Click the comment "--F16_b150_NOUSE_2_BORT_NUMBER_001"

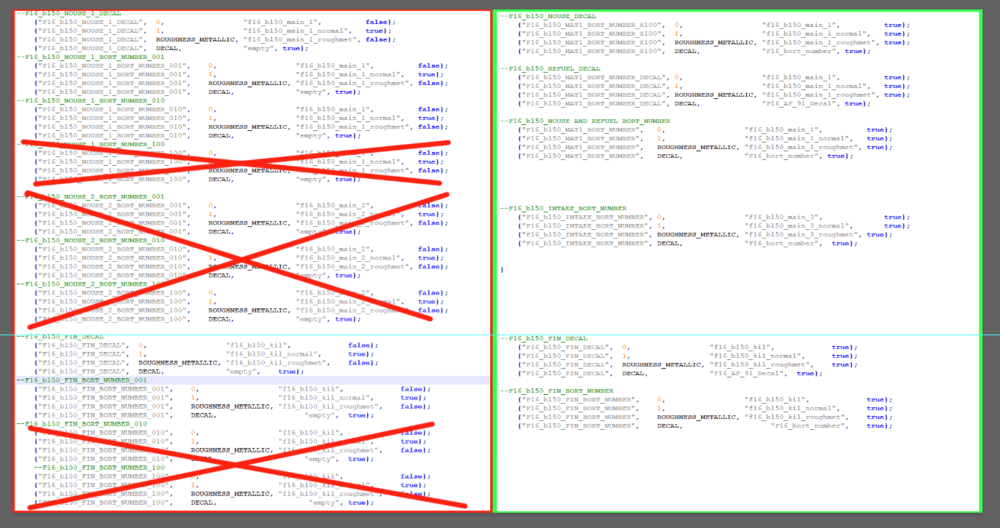coord(91,196)
